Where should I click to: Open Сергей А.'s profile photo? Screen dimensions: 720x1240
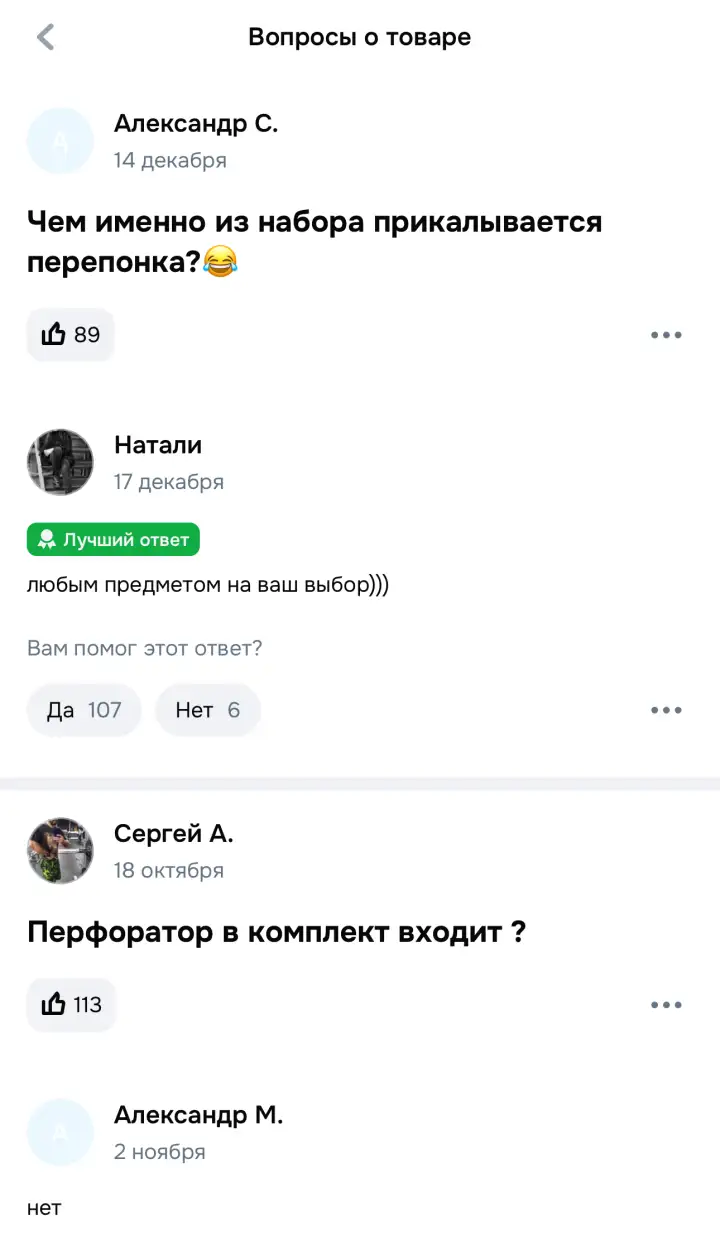(60, 851)
